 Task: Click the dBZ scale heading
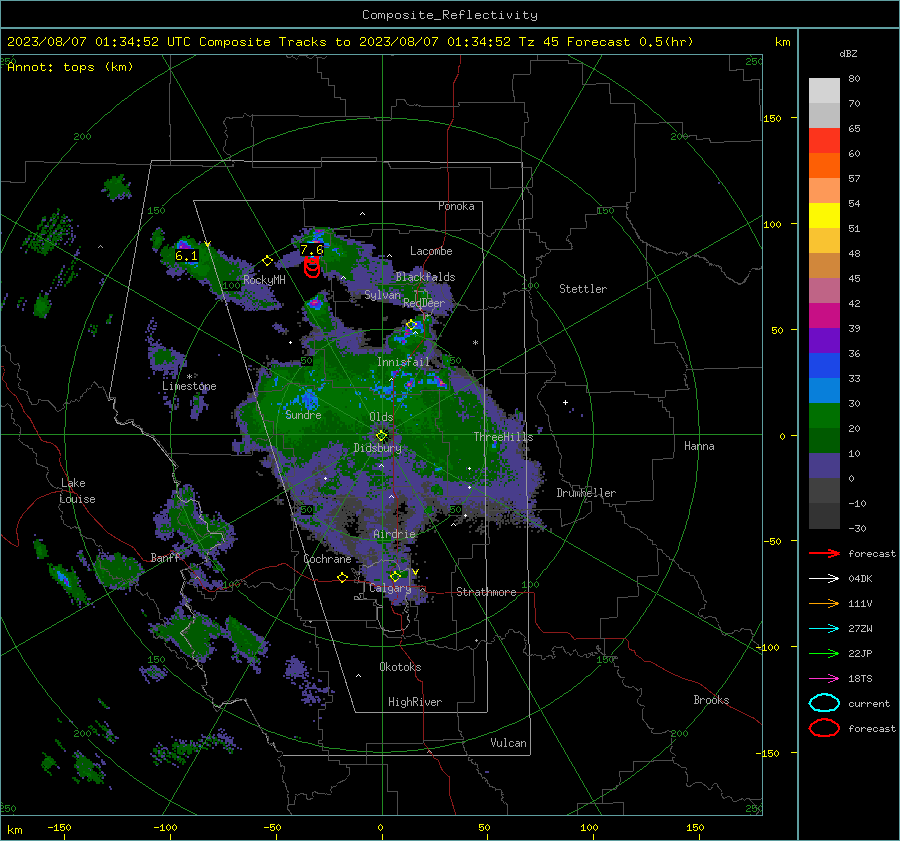(848, 53)
